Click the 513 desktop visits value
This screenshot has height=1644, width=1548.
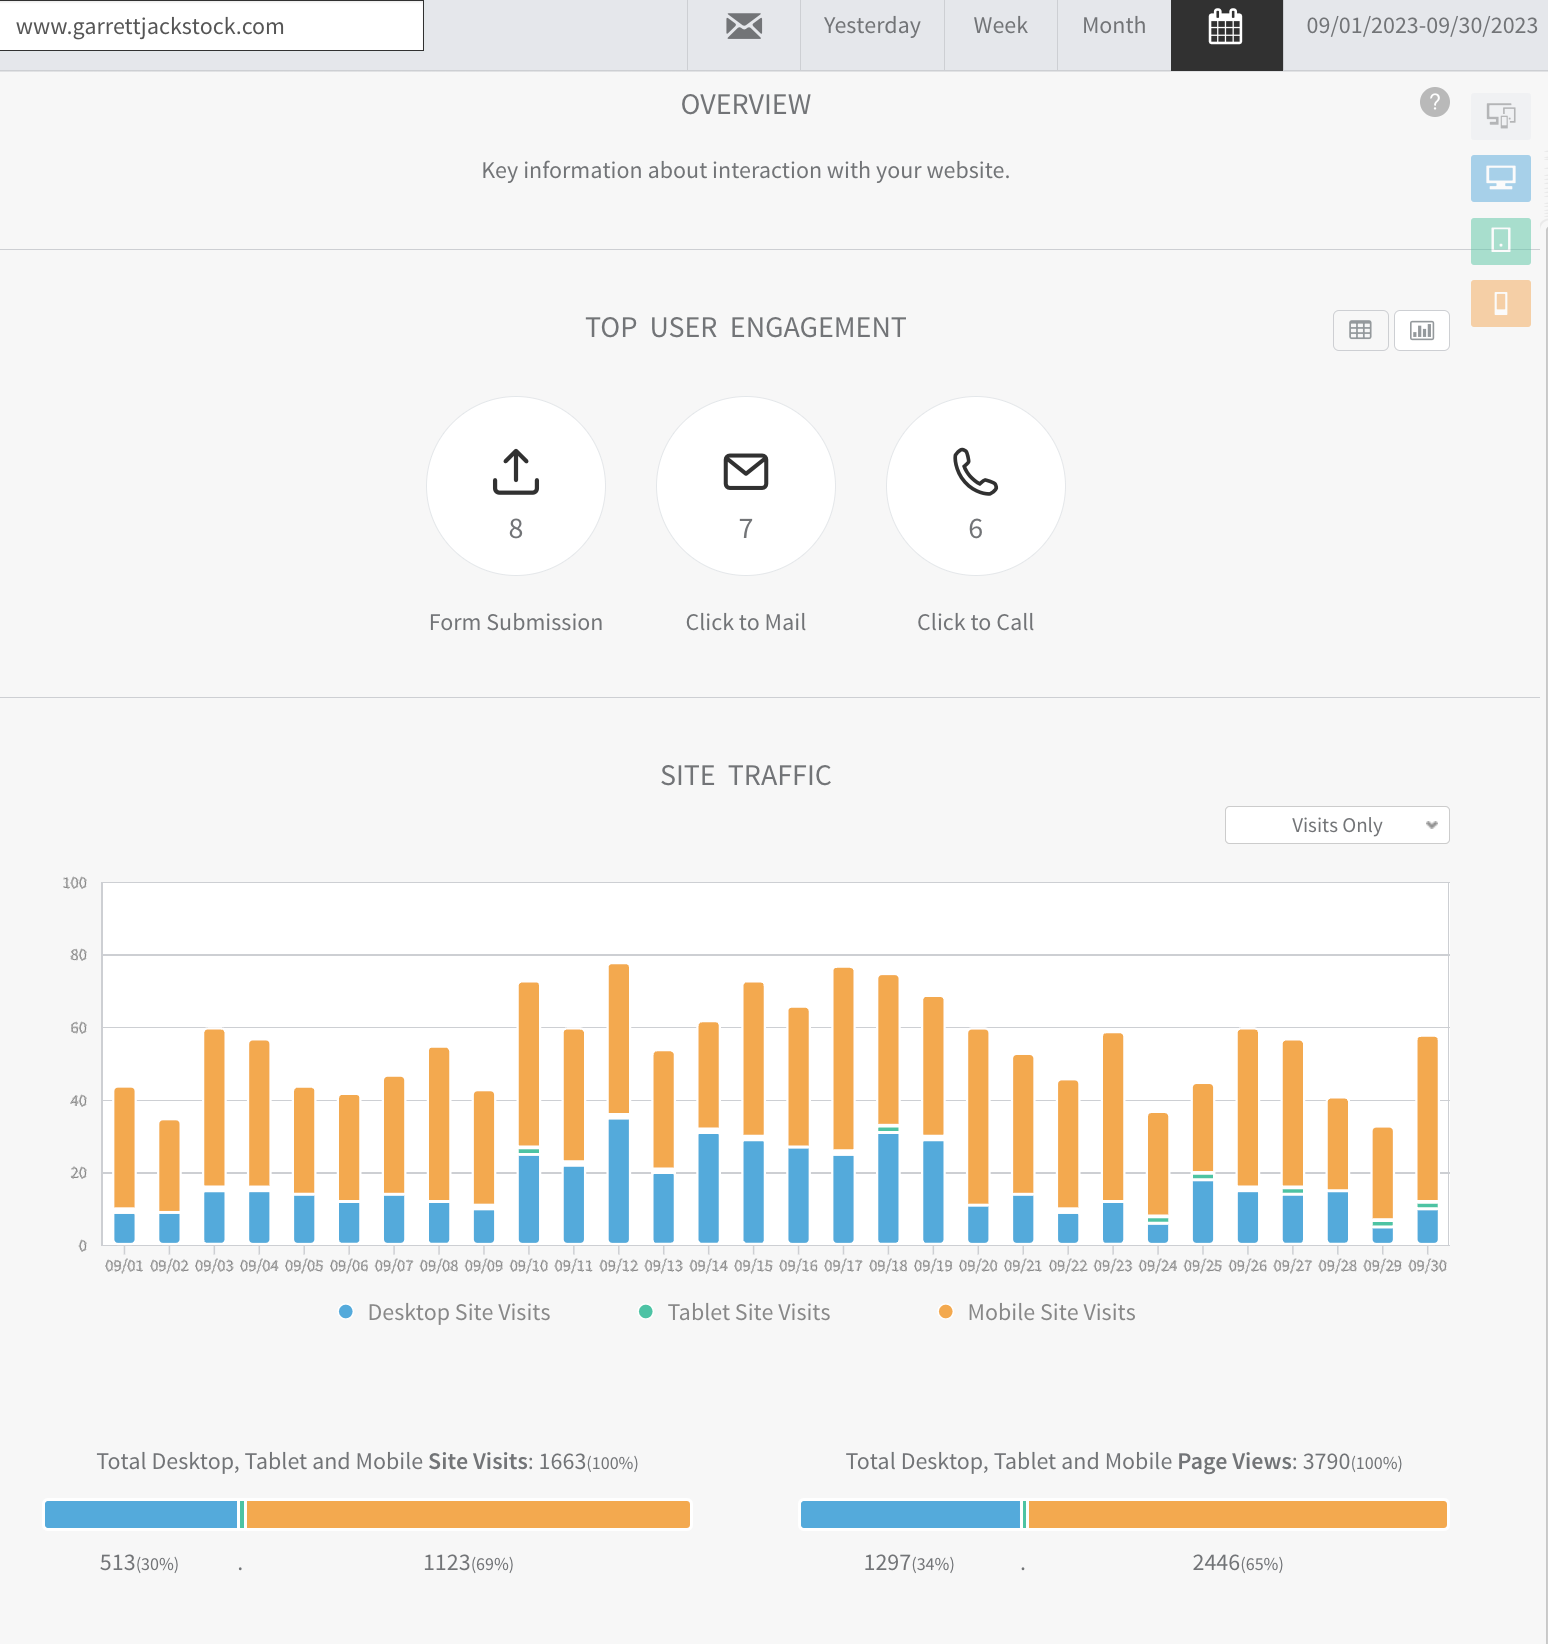point(139,1563)
